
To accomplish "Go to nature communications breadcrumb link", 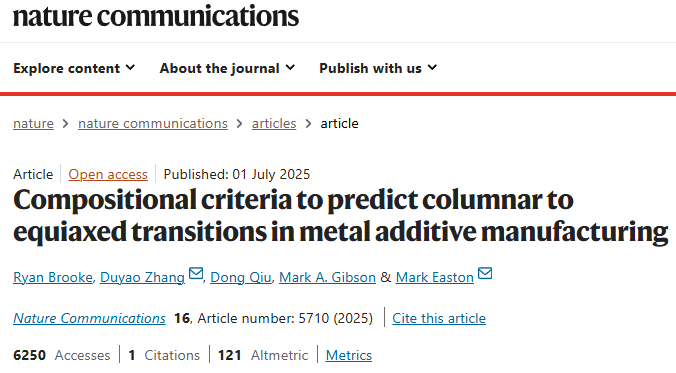I will 153,124.
